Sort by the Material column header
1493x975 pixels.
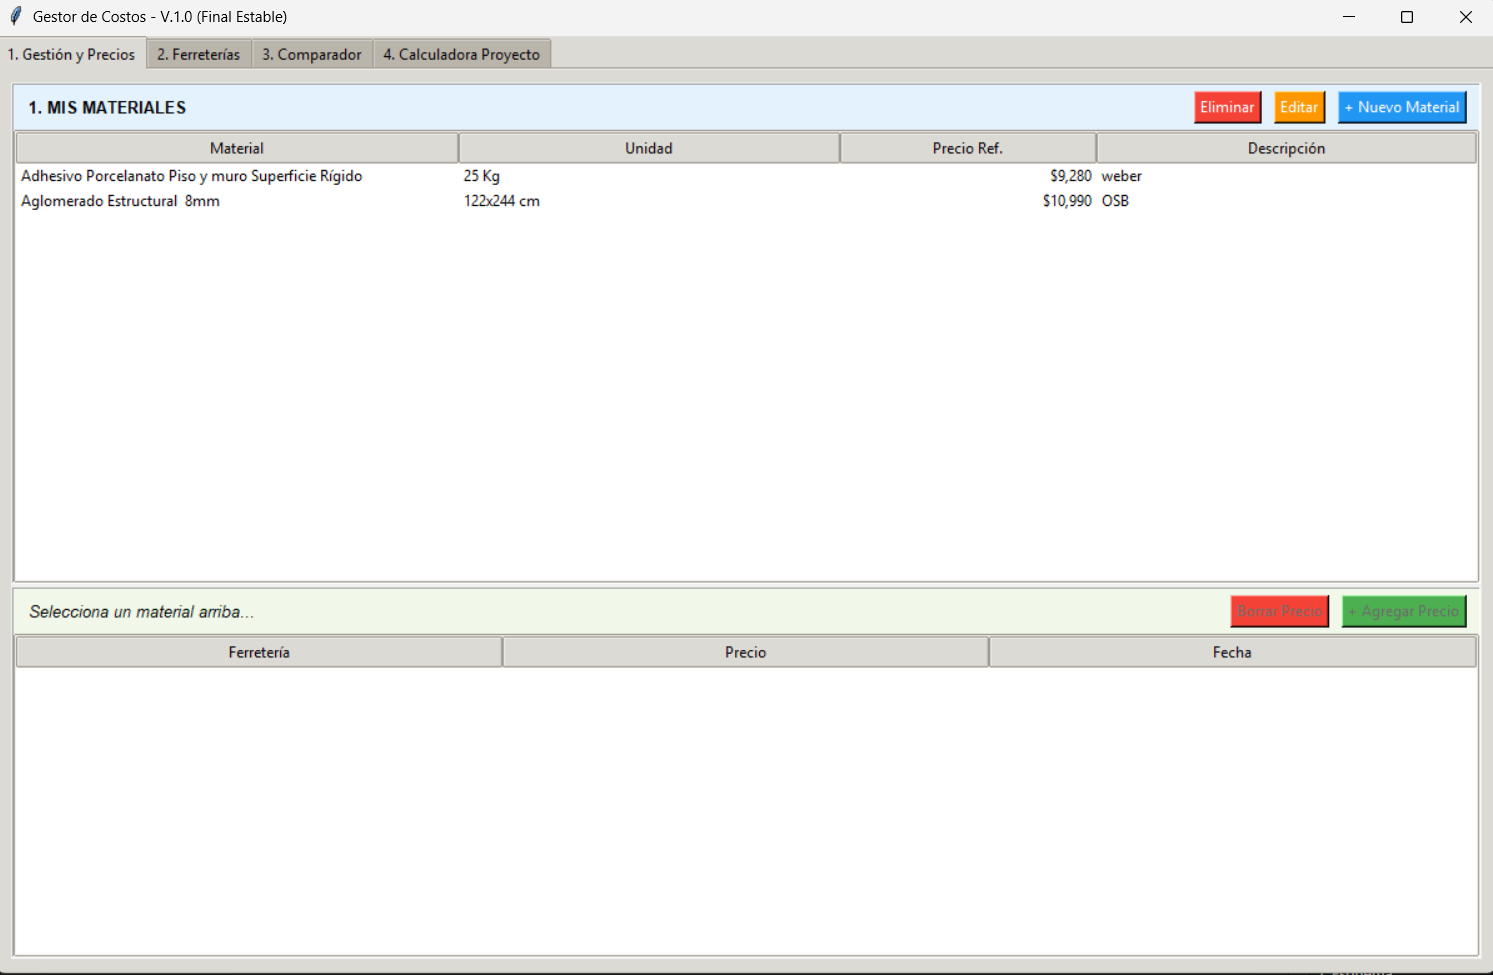(x=237, y=148)
